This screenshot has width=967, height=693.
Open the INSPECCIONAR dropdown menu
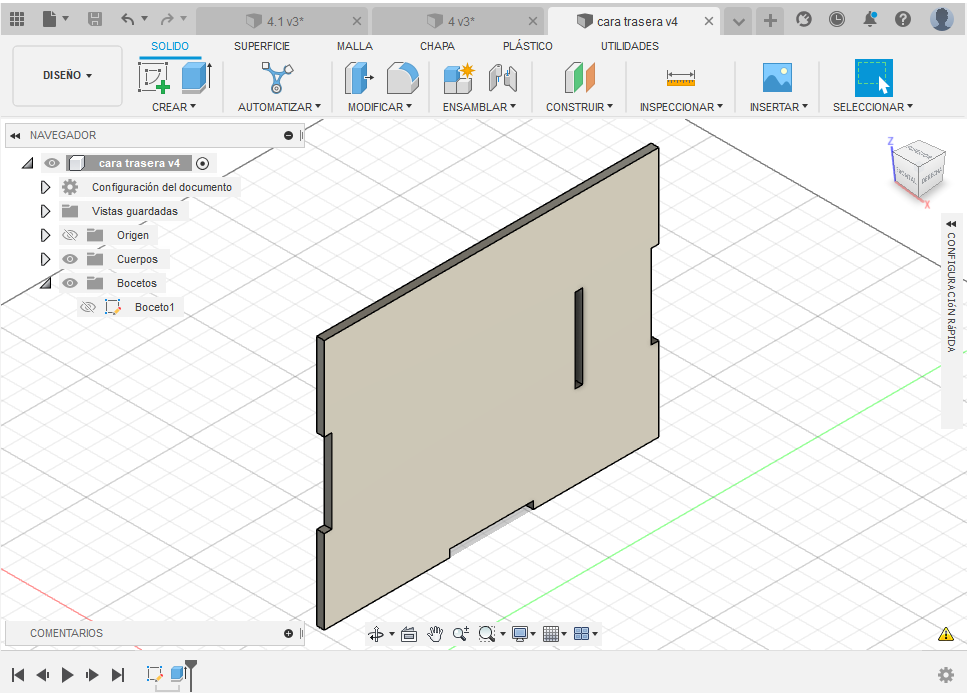[681, 107]
